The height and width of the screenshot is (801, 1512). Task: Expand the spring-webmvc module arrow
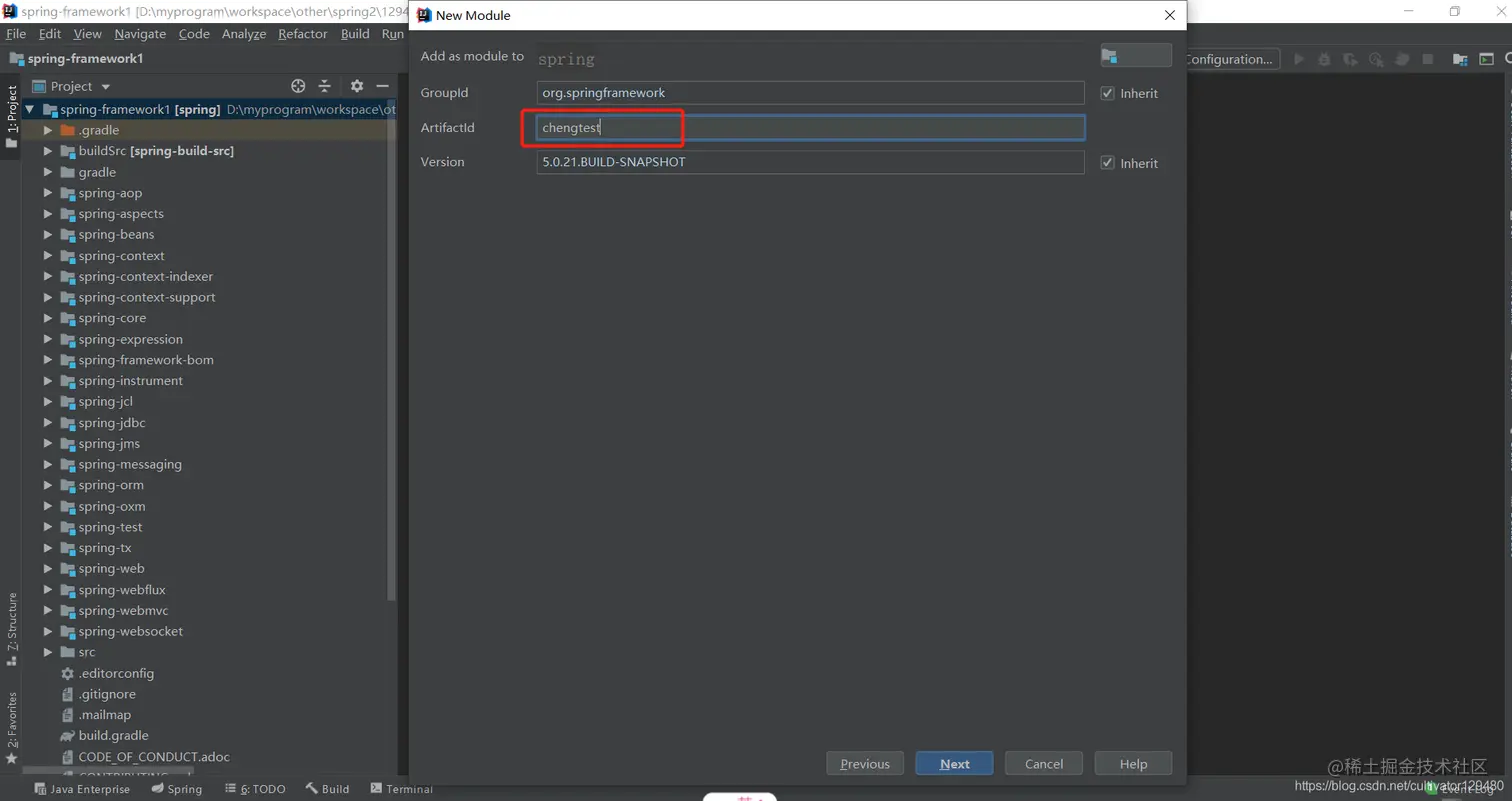tap(47, 610)
